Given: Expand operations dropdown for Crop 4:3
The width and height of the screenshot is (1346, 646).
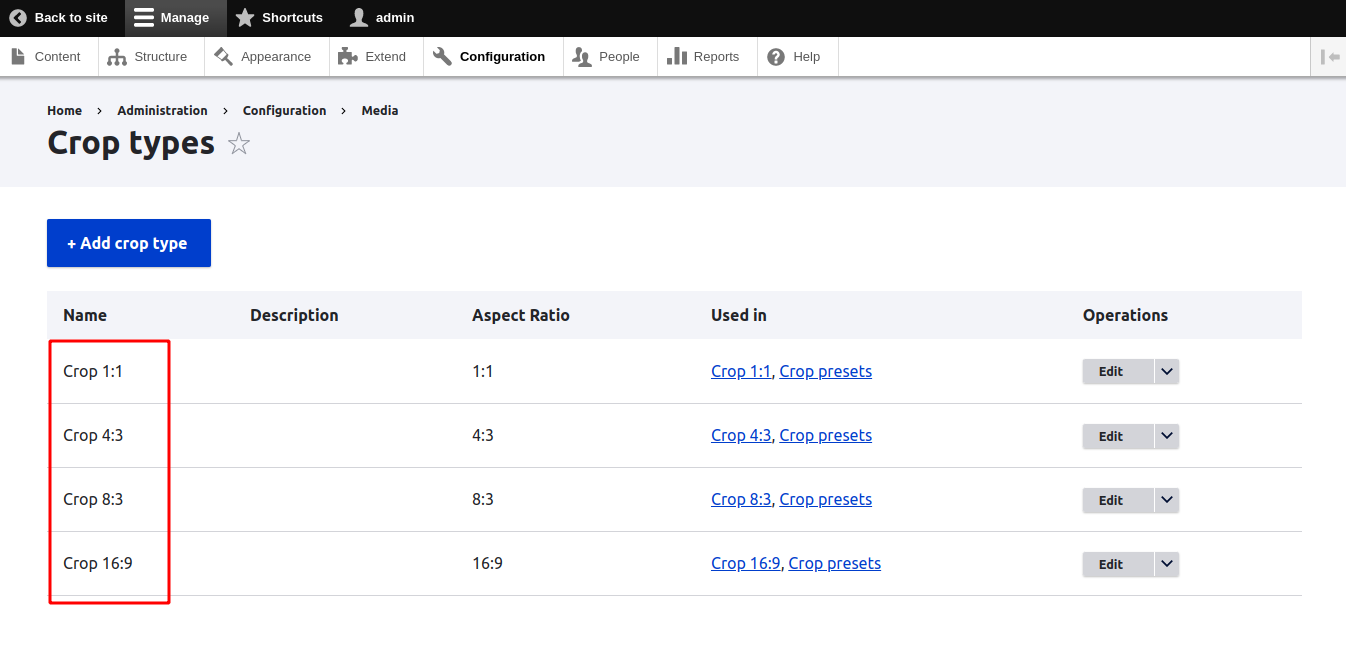Looking at the screenshot, I should point(1166,436).
